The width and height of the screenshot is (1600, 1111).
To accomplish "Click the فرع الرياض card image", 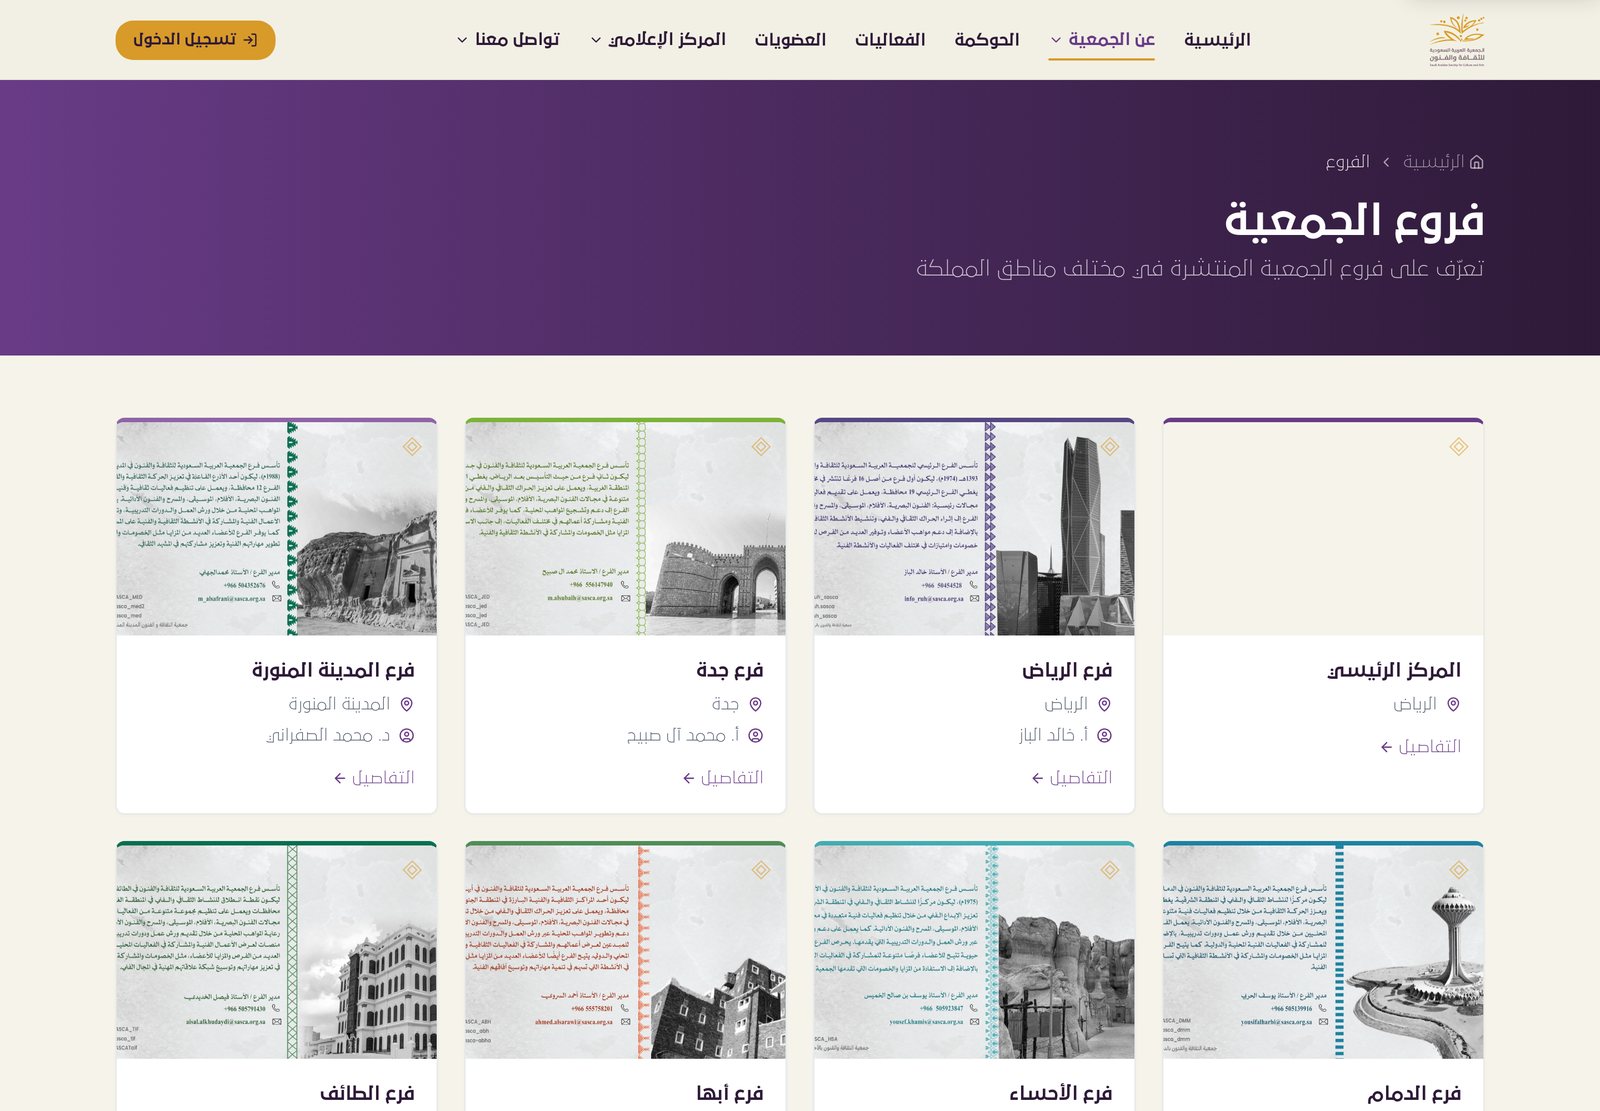I will pos(974,527).
